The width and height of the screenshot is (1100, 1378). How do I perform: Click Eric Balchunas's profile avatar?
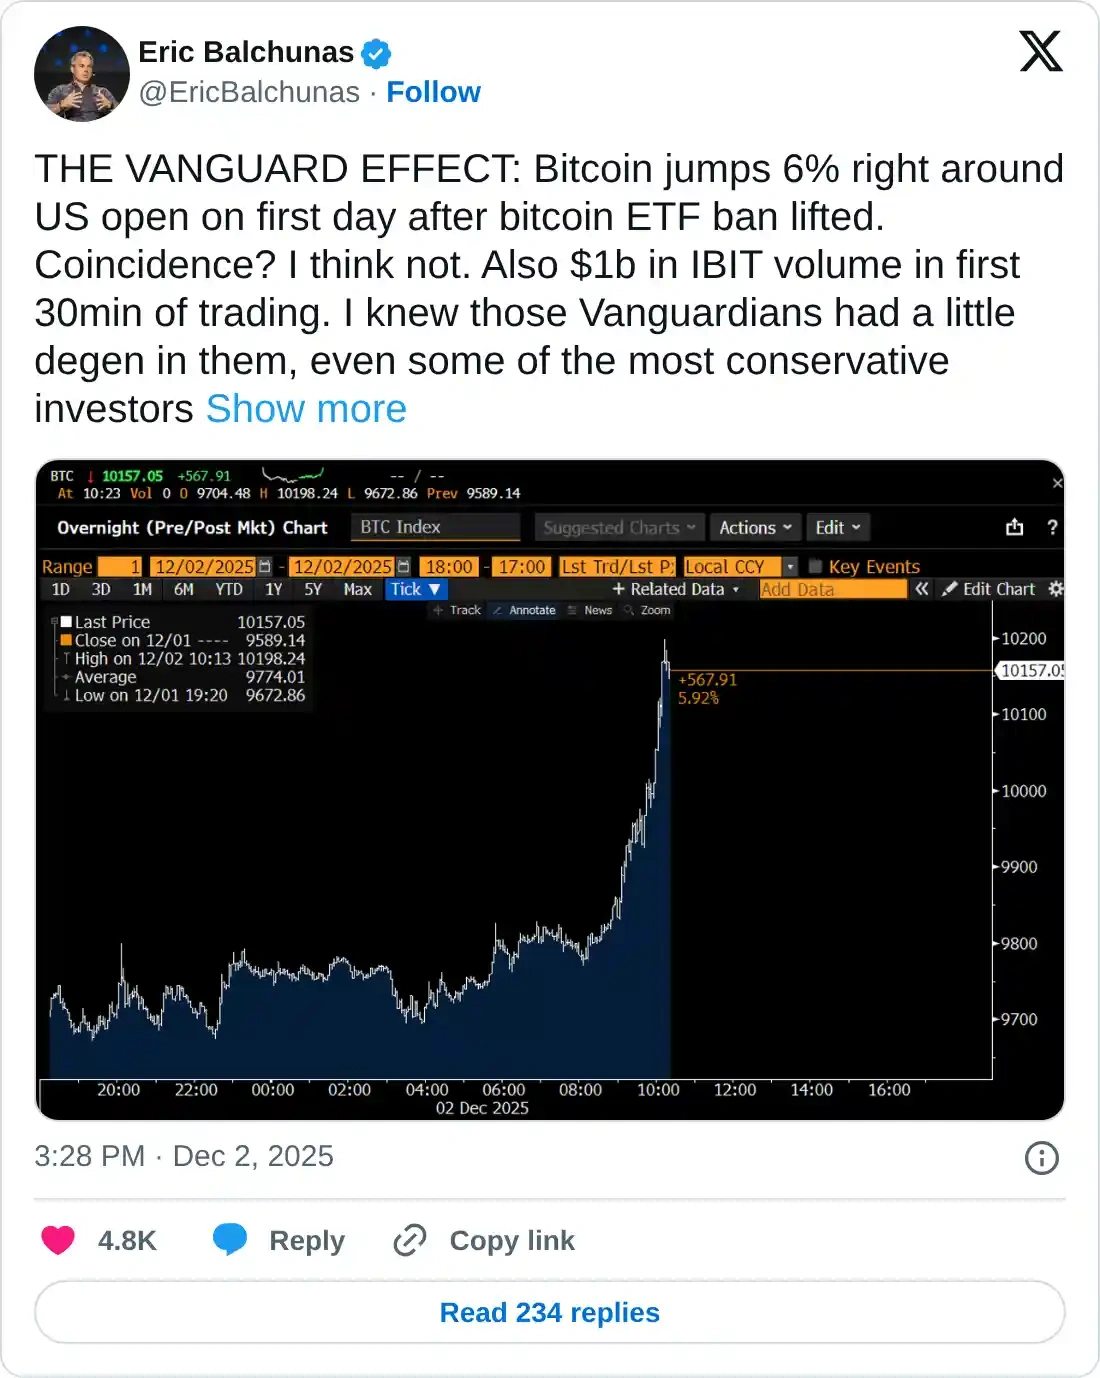82,74
